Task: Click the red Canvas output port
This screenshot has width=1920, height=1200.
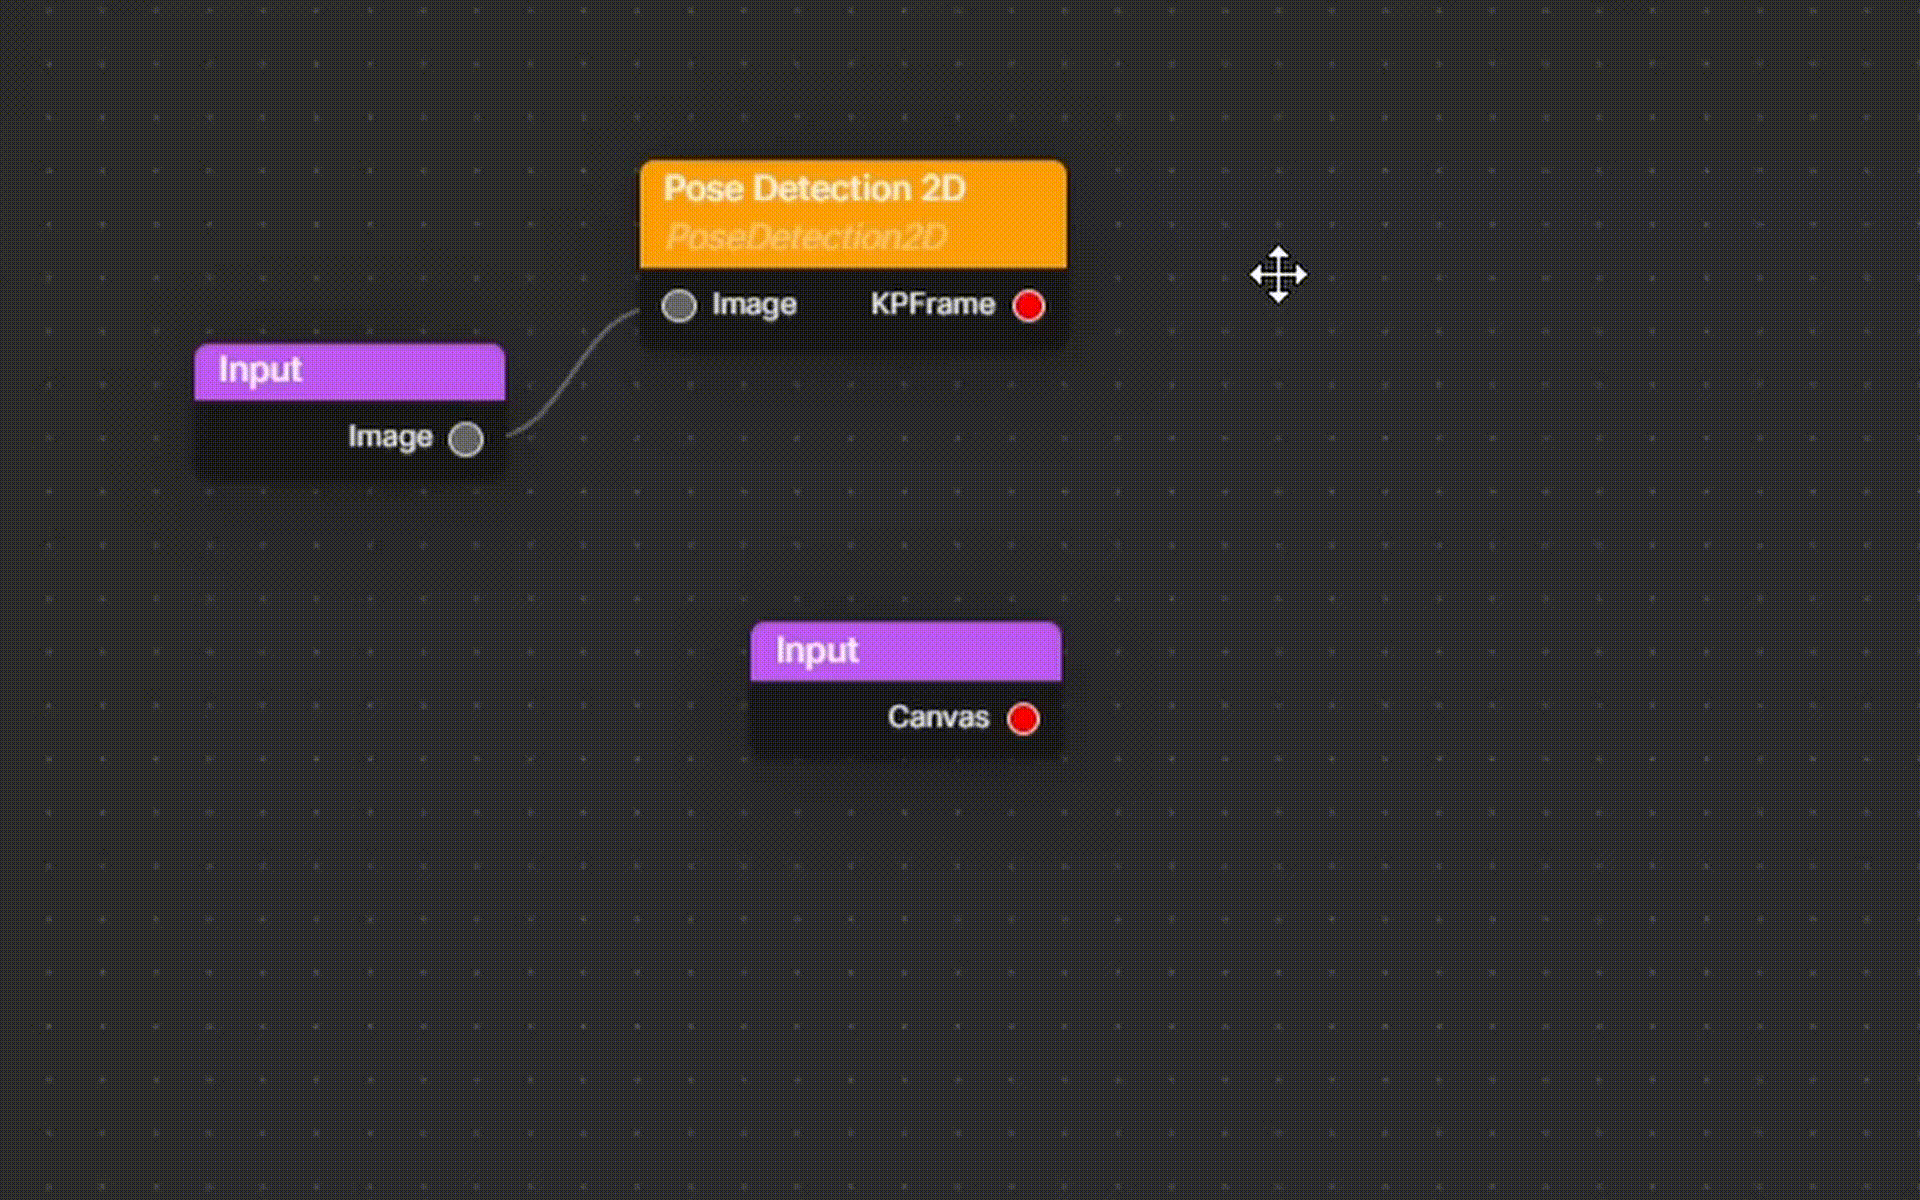Action: 1023,718
